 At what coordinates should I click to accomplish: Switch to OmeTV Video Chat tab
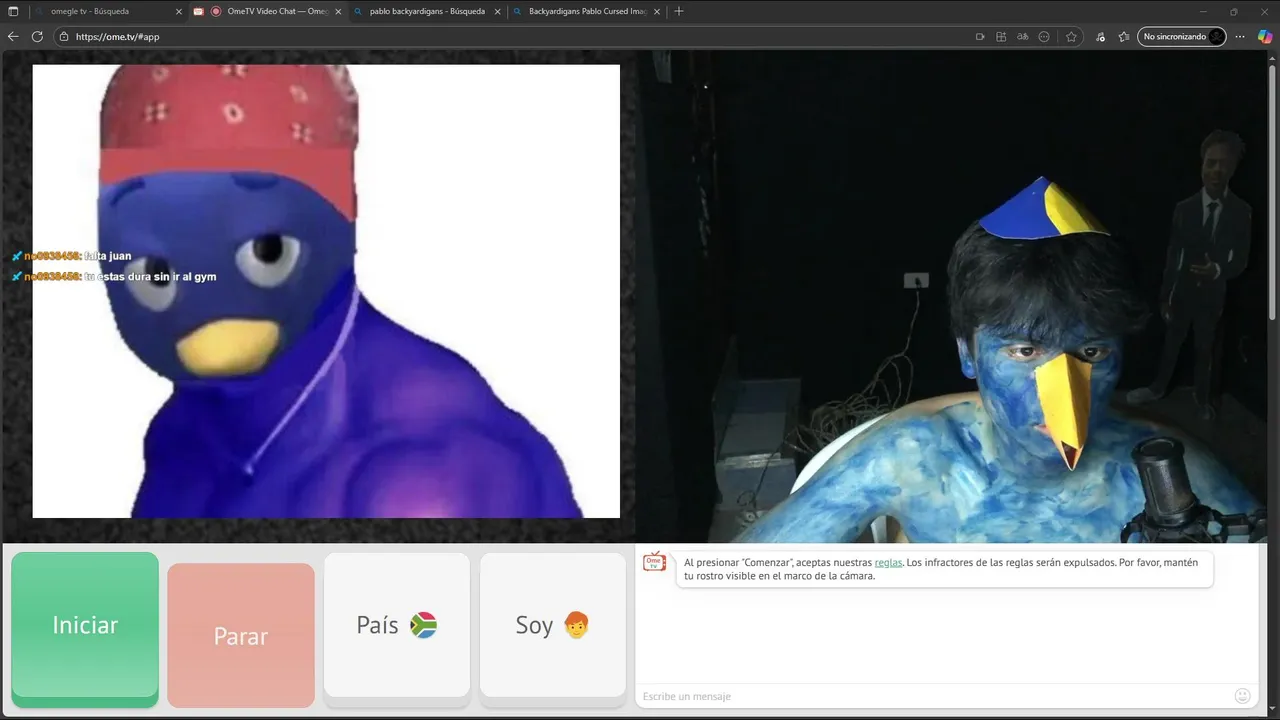point(268,12)
